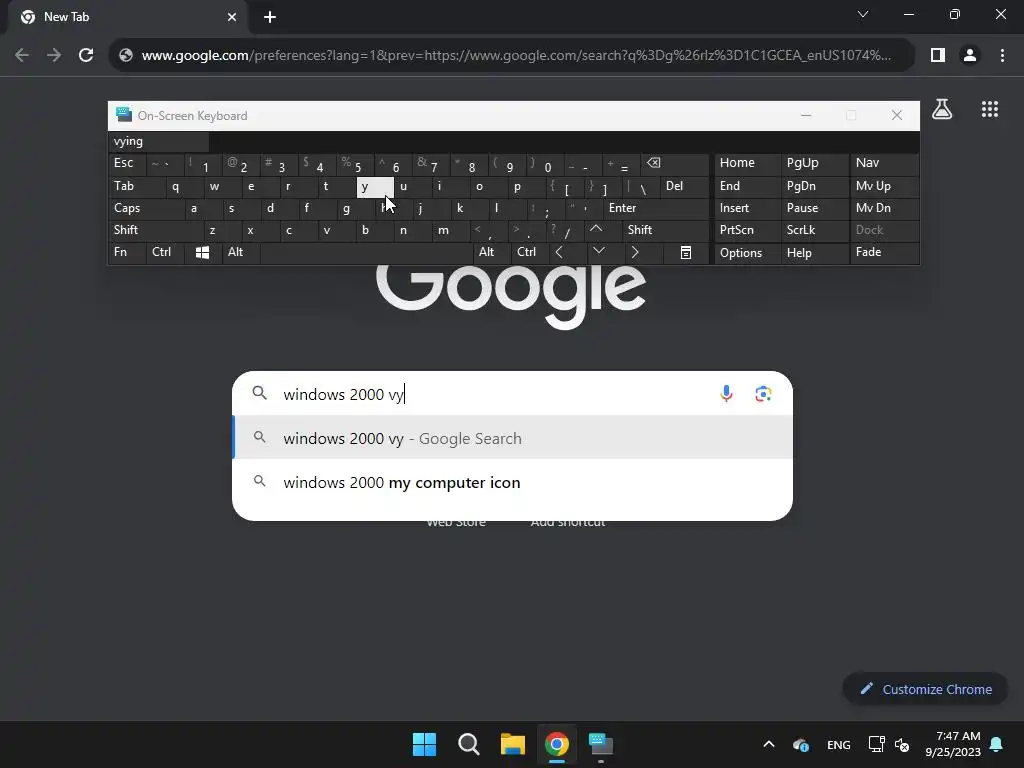Click the spacebar on On-Screen Keyboard
1024x768 pixels.
point(366,253)
